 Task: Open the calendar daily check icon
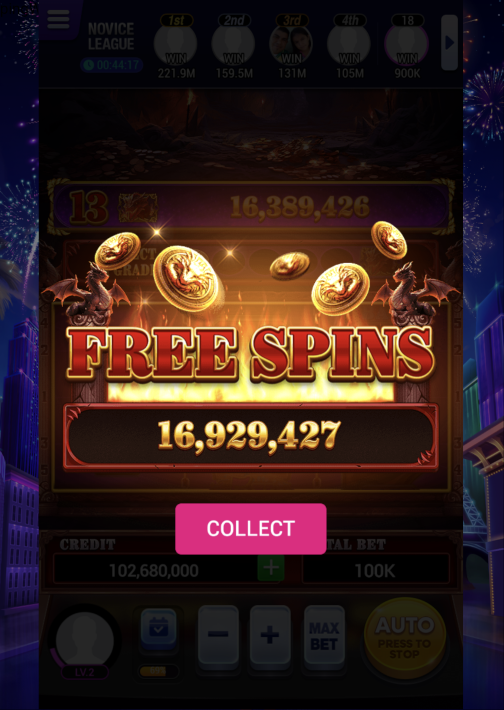[158, 627]
